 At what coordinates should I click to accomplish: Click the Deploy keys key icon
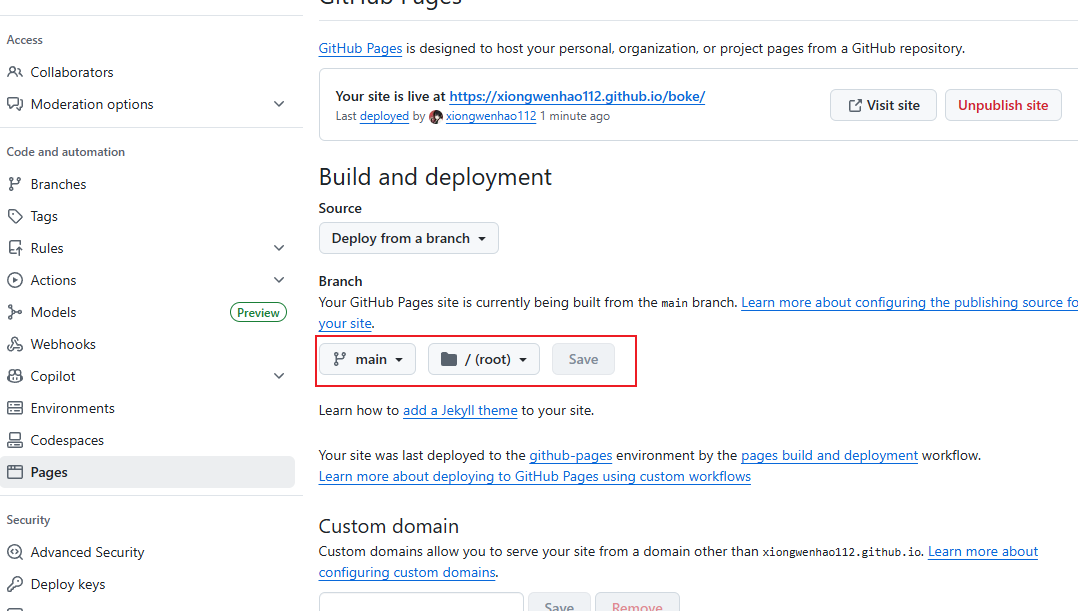[15, 584]
